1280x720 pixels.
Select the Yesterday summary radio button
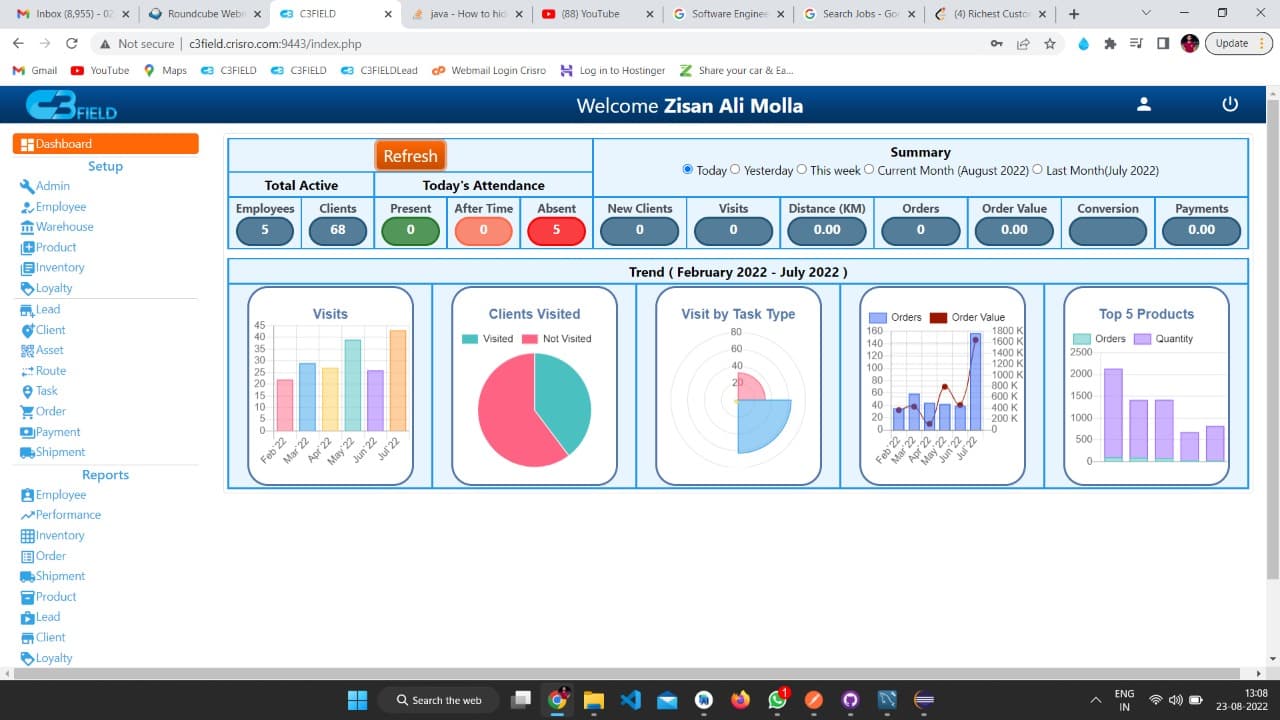pos(736,169)
